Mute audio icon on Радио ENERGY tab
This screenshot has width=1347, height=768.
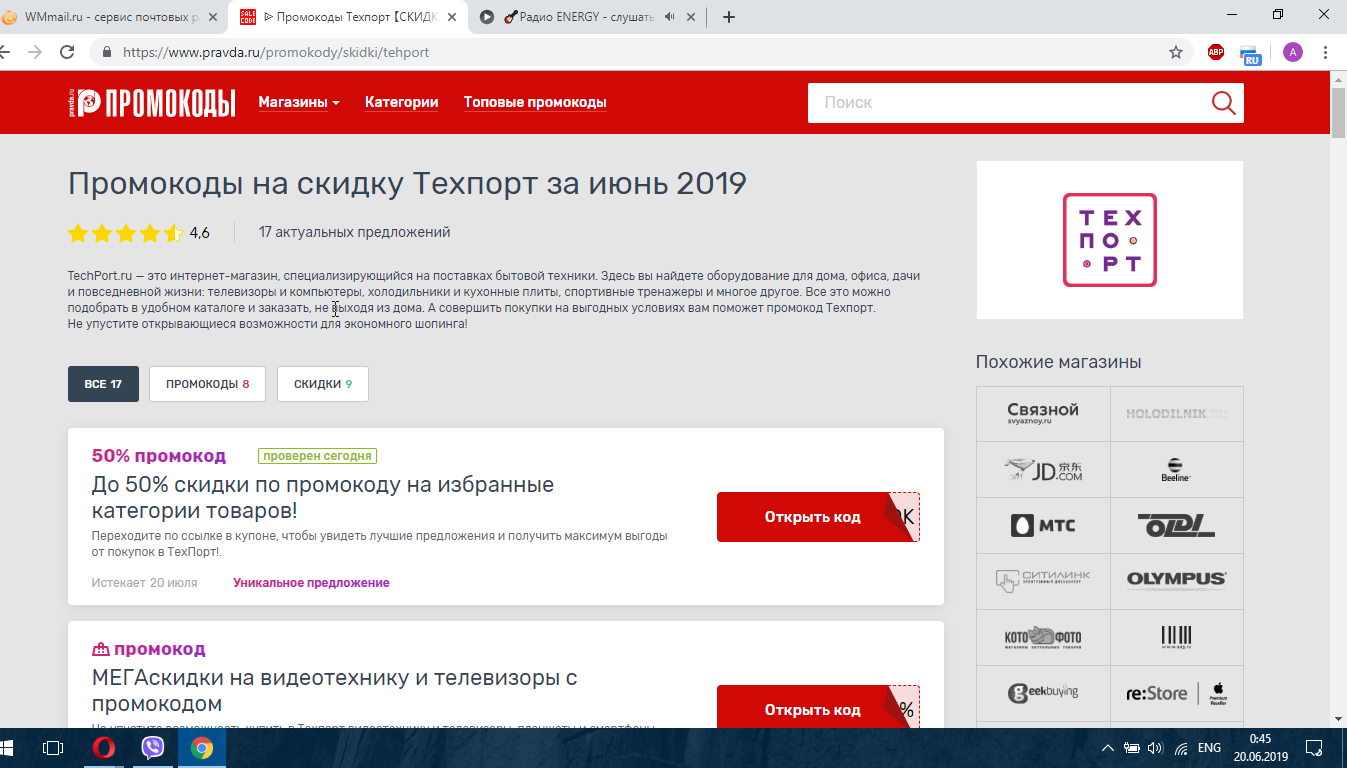tap(668, 16)
